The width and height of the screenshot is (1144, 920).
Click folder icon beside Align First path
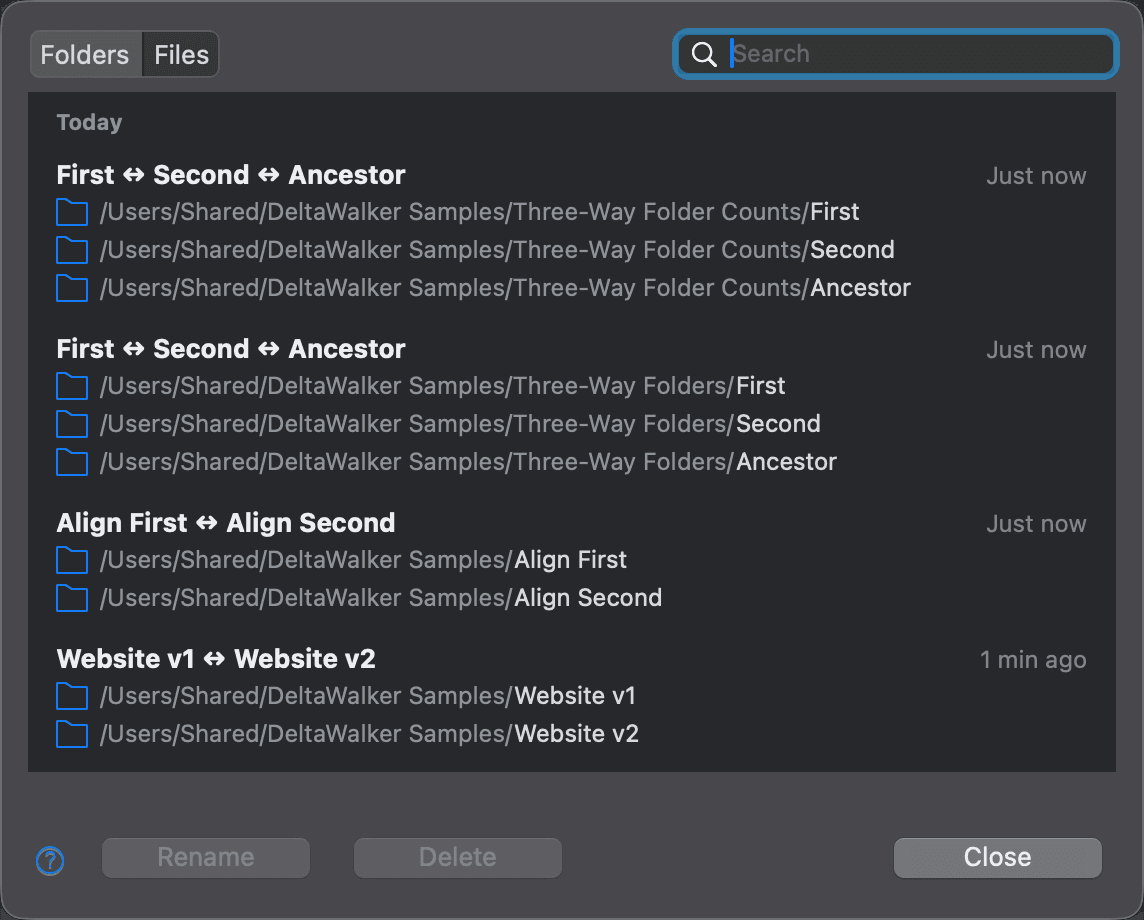pyautogui.click(x=72, y=560)
